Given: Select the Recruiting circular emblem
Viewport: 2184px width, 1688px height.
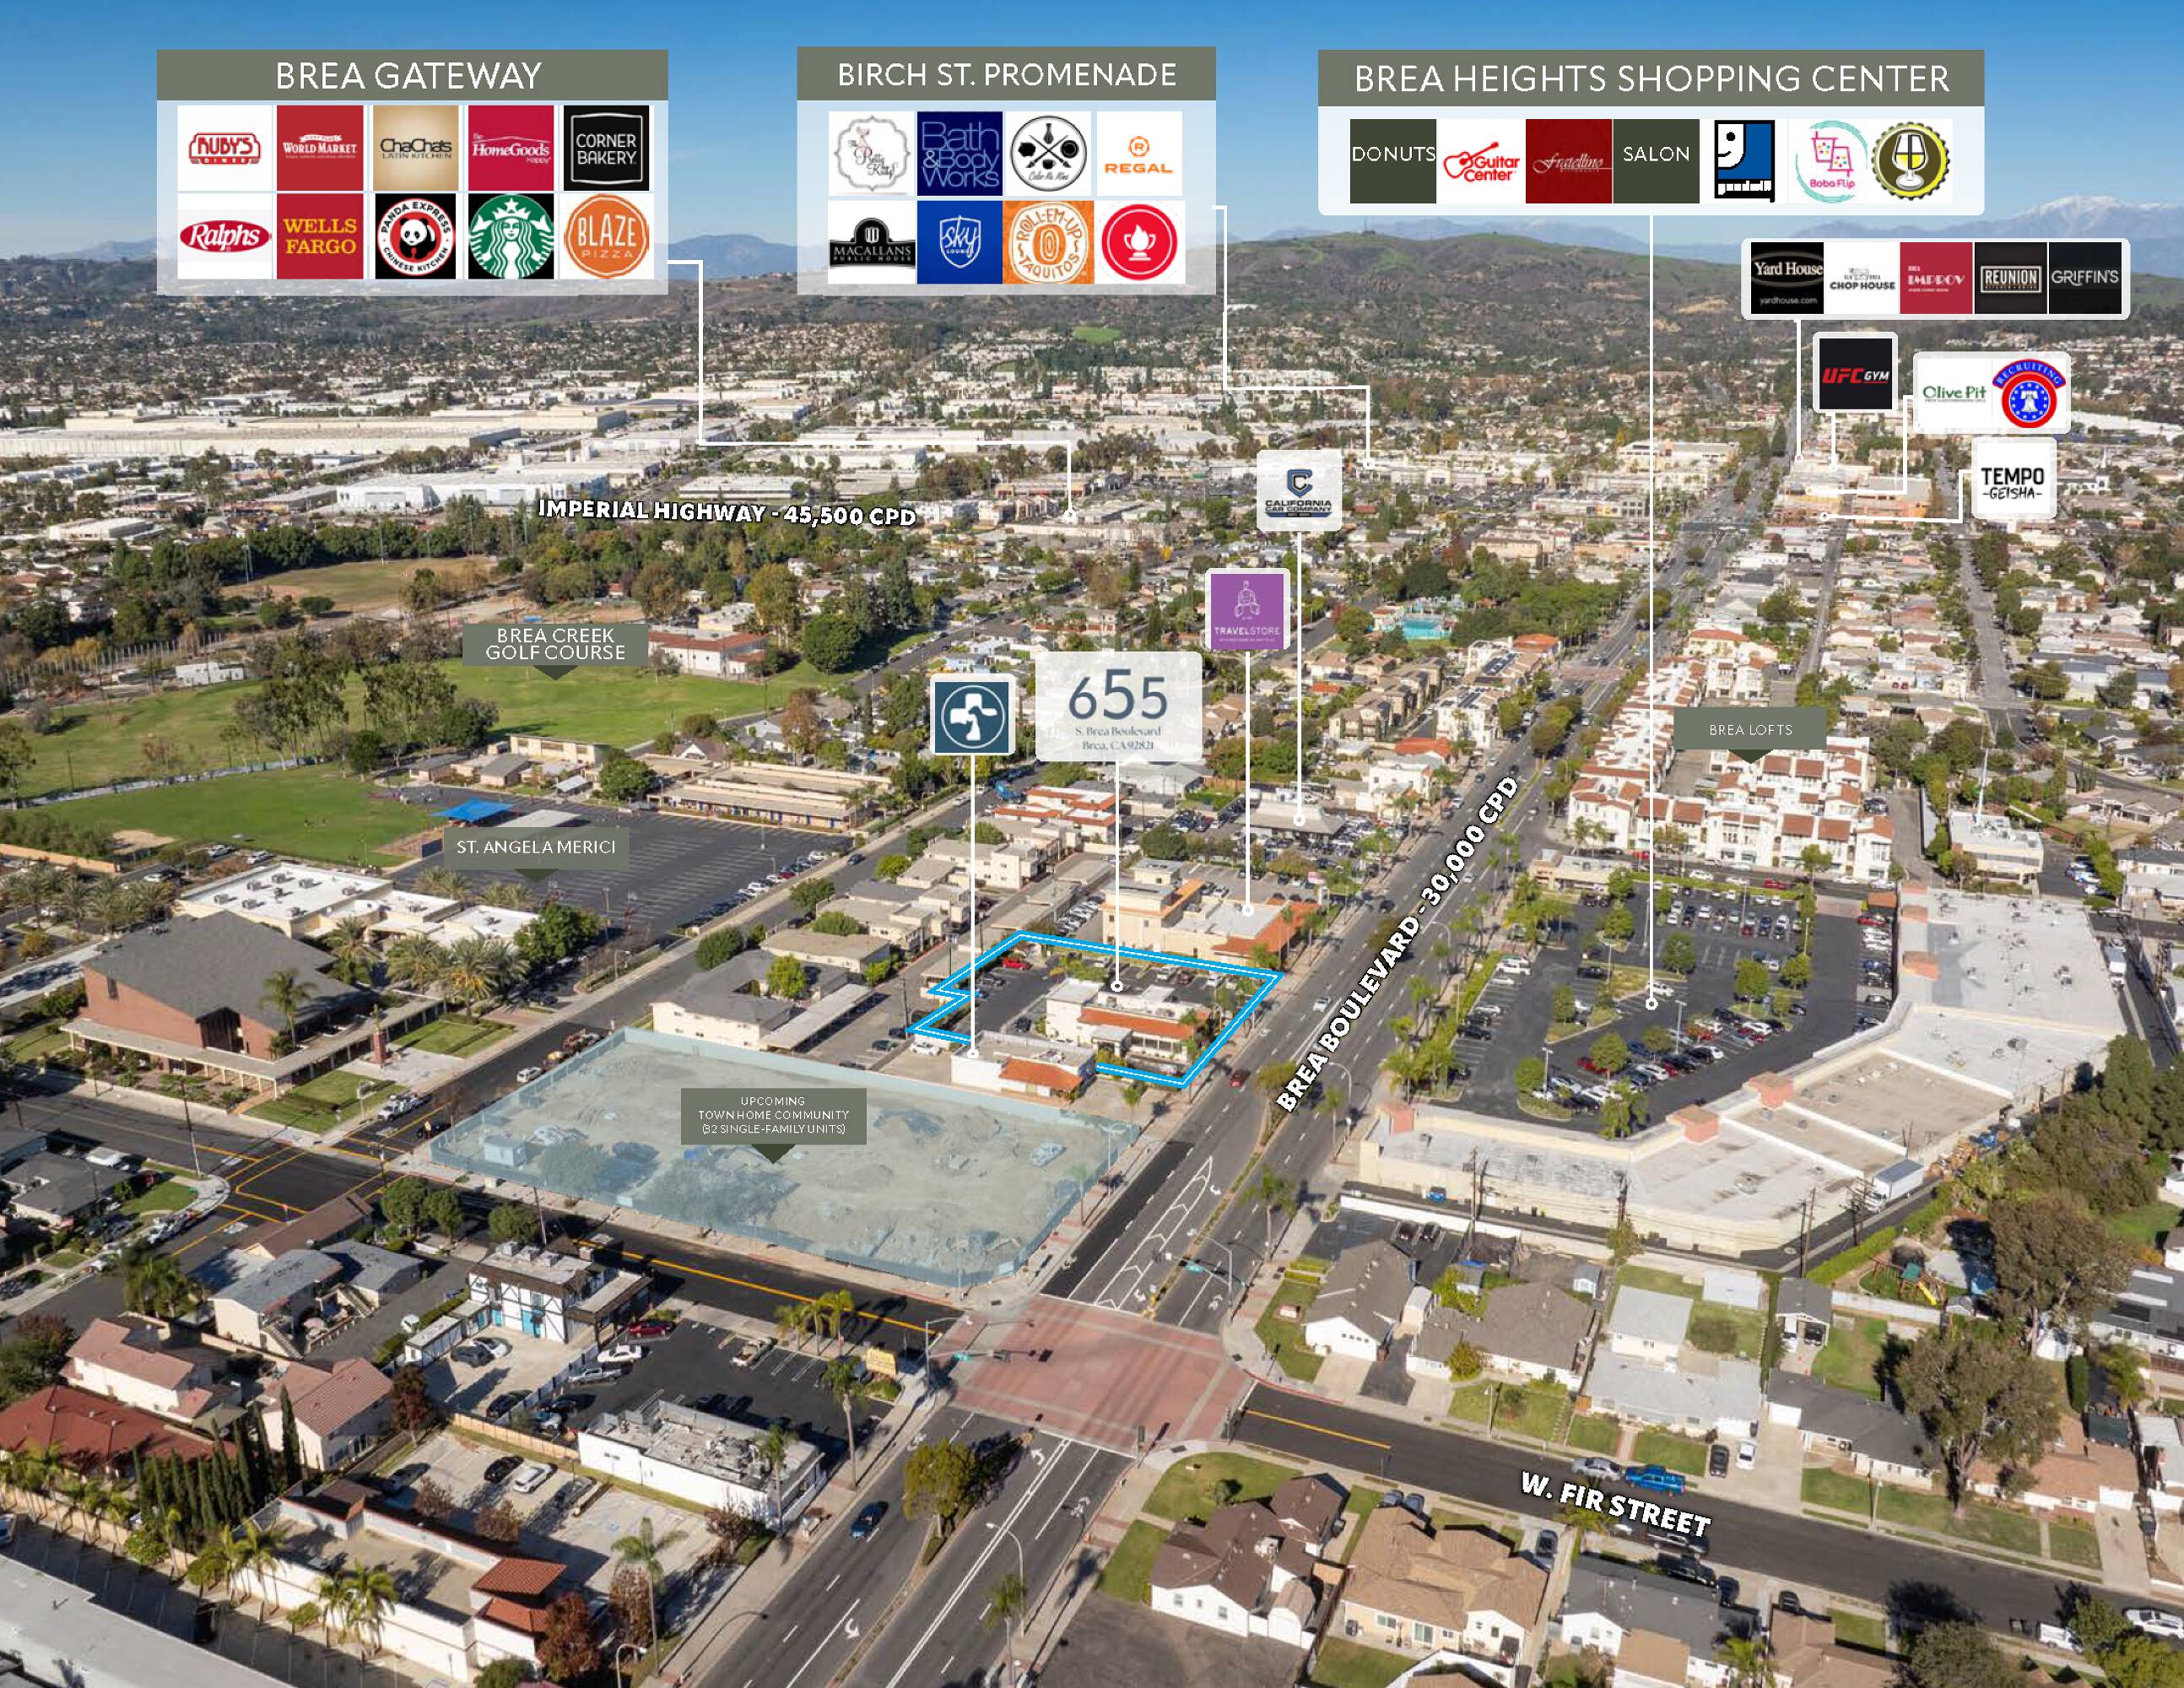Looking at the screenshot, I should (2029, 393).
